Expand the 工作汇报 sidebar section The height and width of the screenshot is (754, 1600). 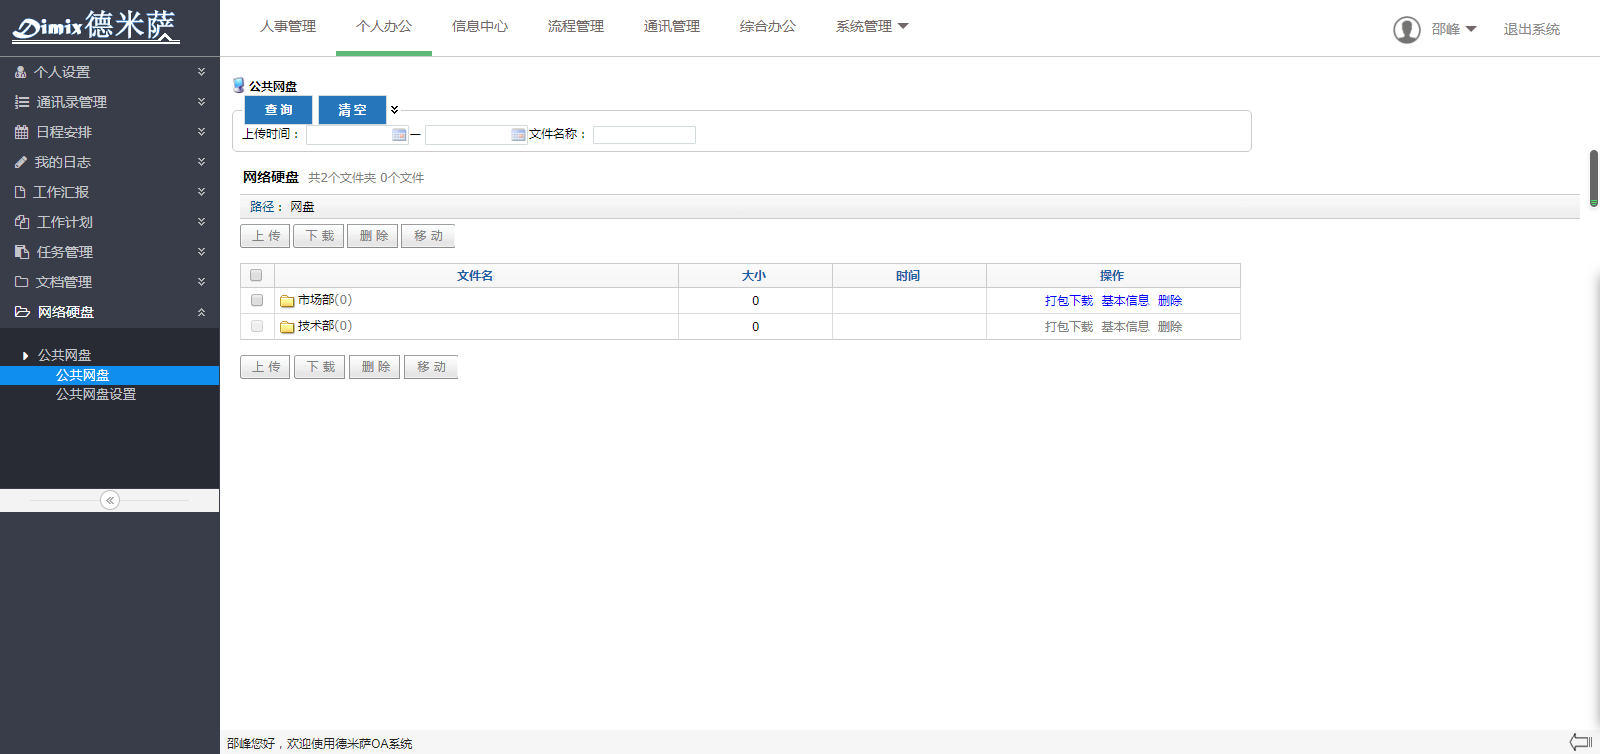pyautogui.click(x=201, y=192)
